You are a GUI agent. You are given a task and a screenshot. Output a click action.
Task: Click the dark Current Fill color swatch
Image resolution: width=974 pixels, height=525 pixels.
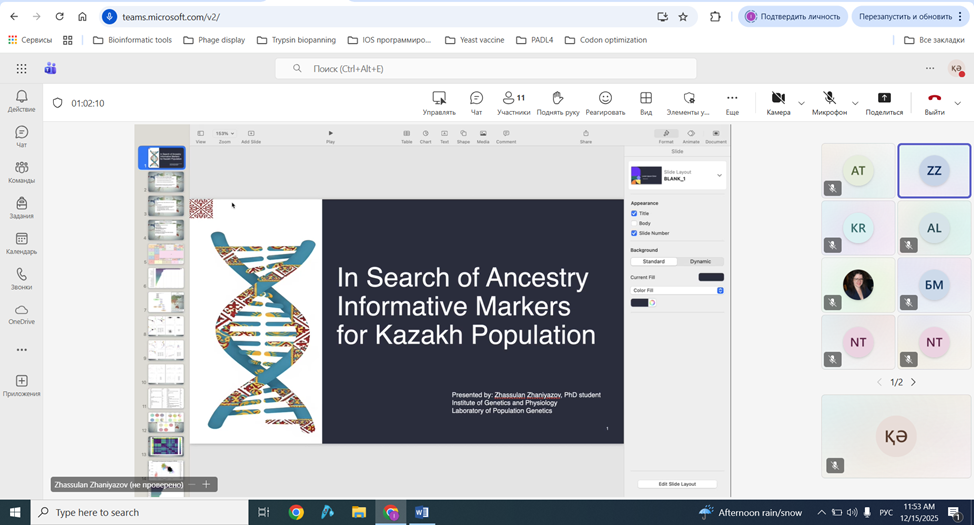711,277
